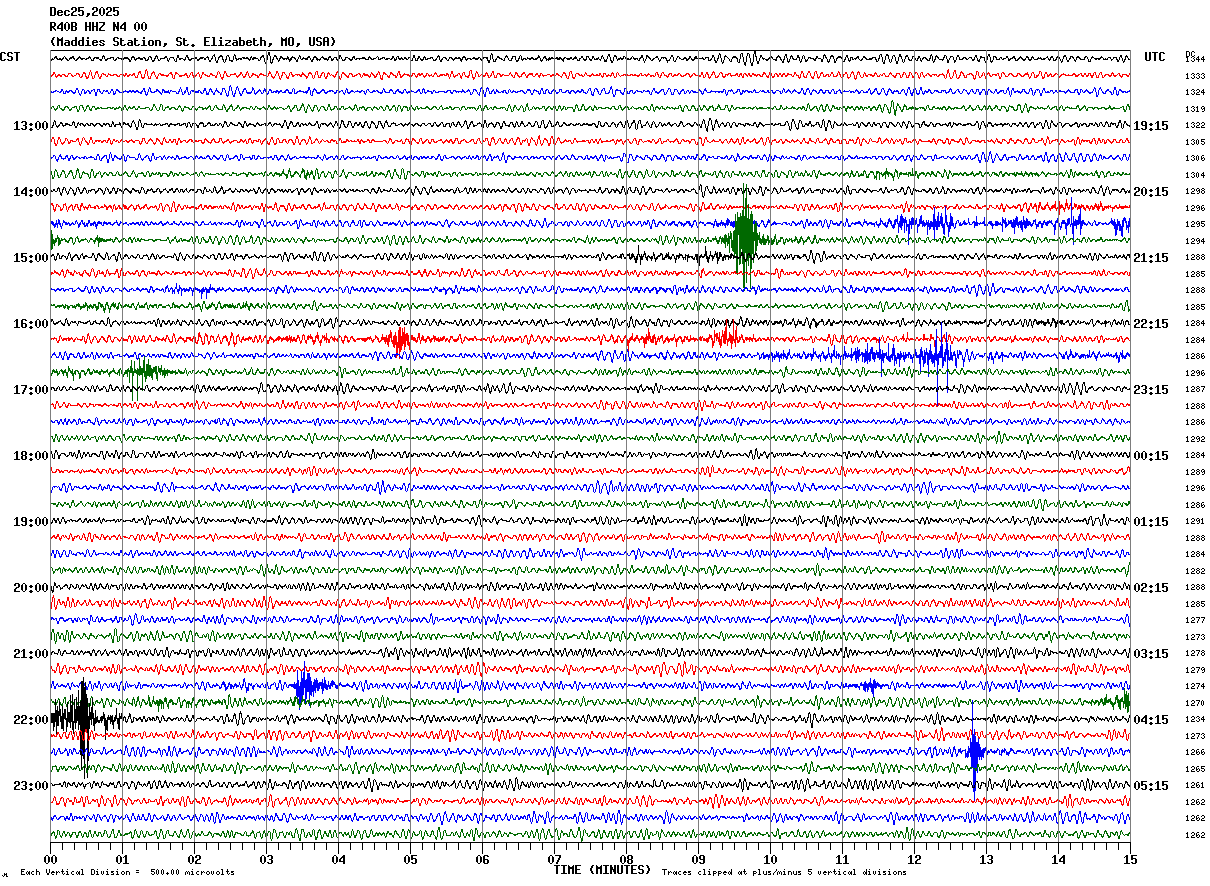This screenshot has height=886, width=1210.
Task: Click the 17:00 CST time label
Action: click(x=30, y=390)
